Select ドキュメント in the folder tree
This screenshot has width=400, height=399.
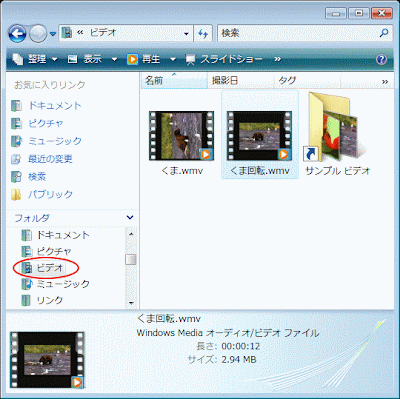coord(55,235)
